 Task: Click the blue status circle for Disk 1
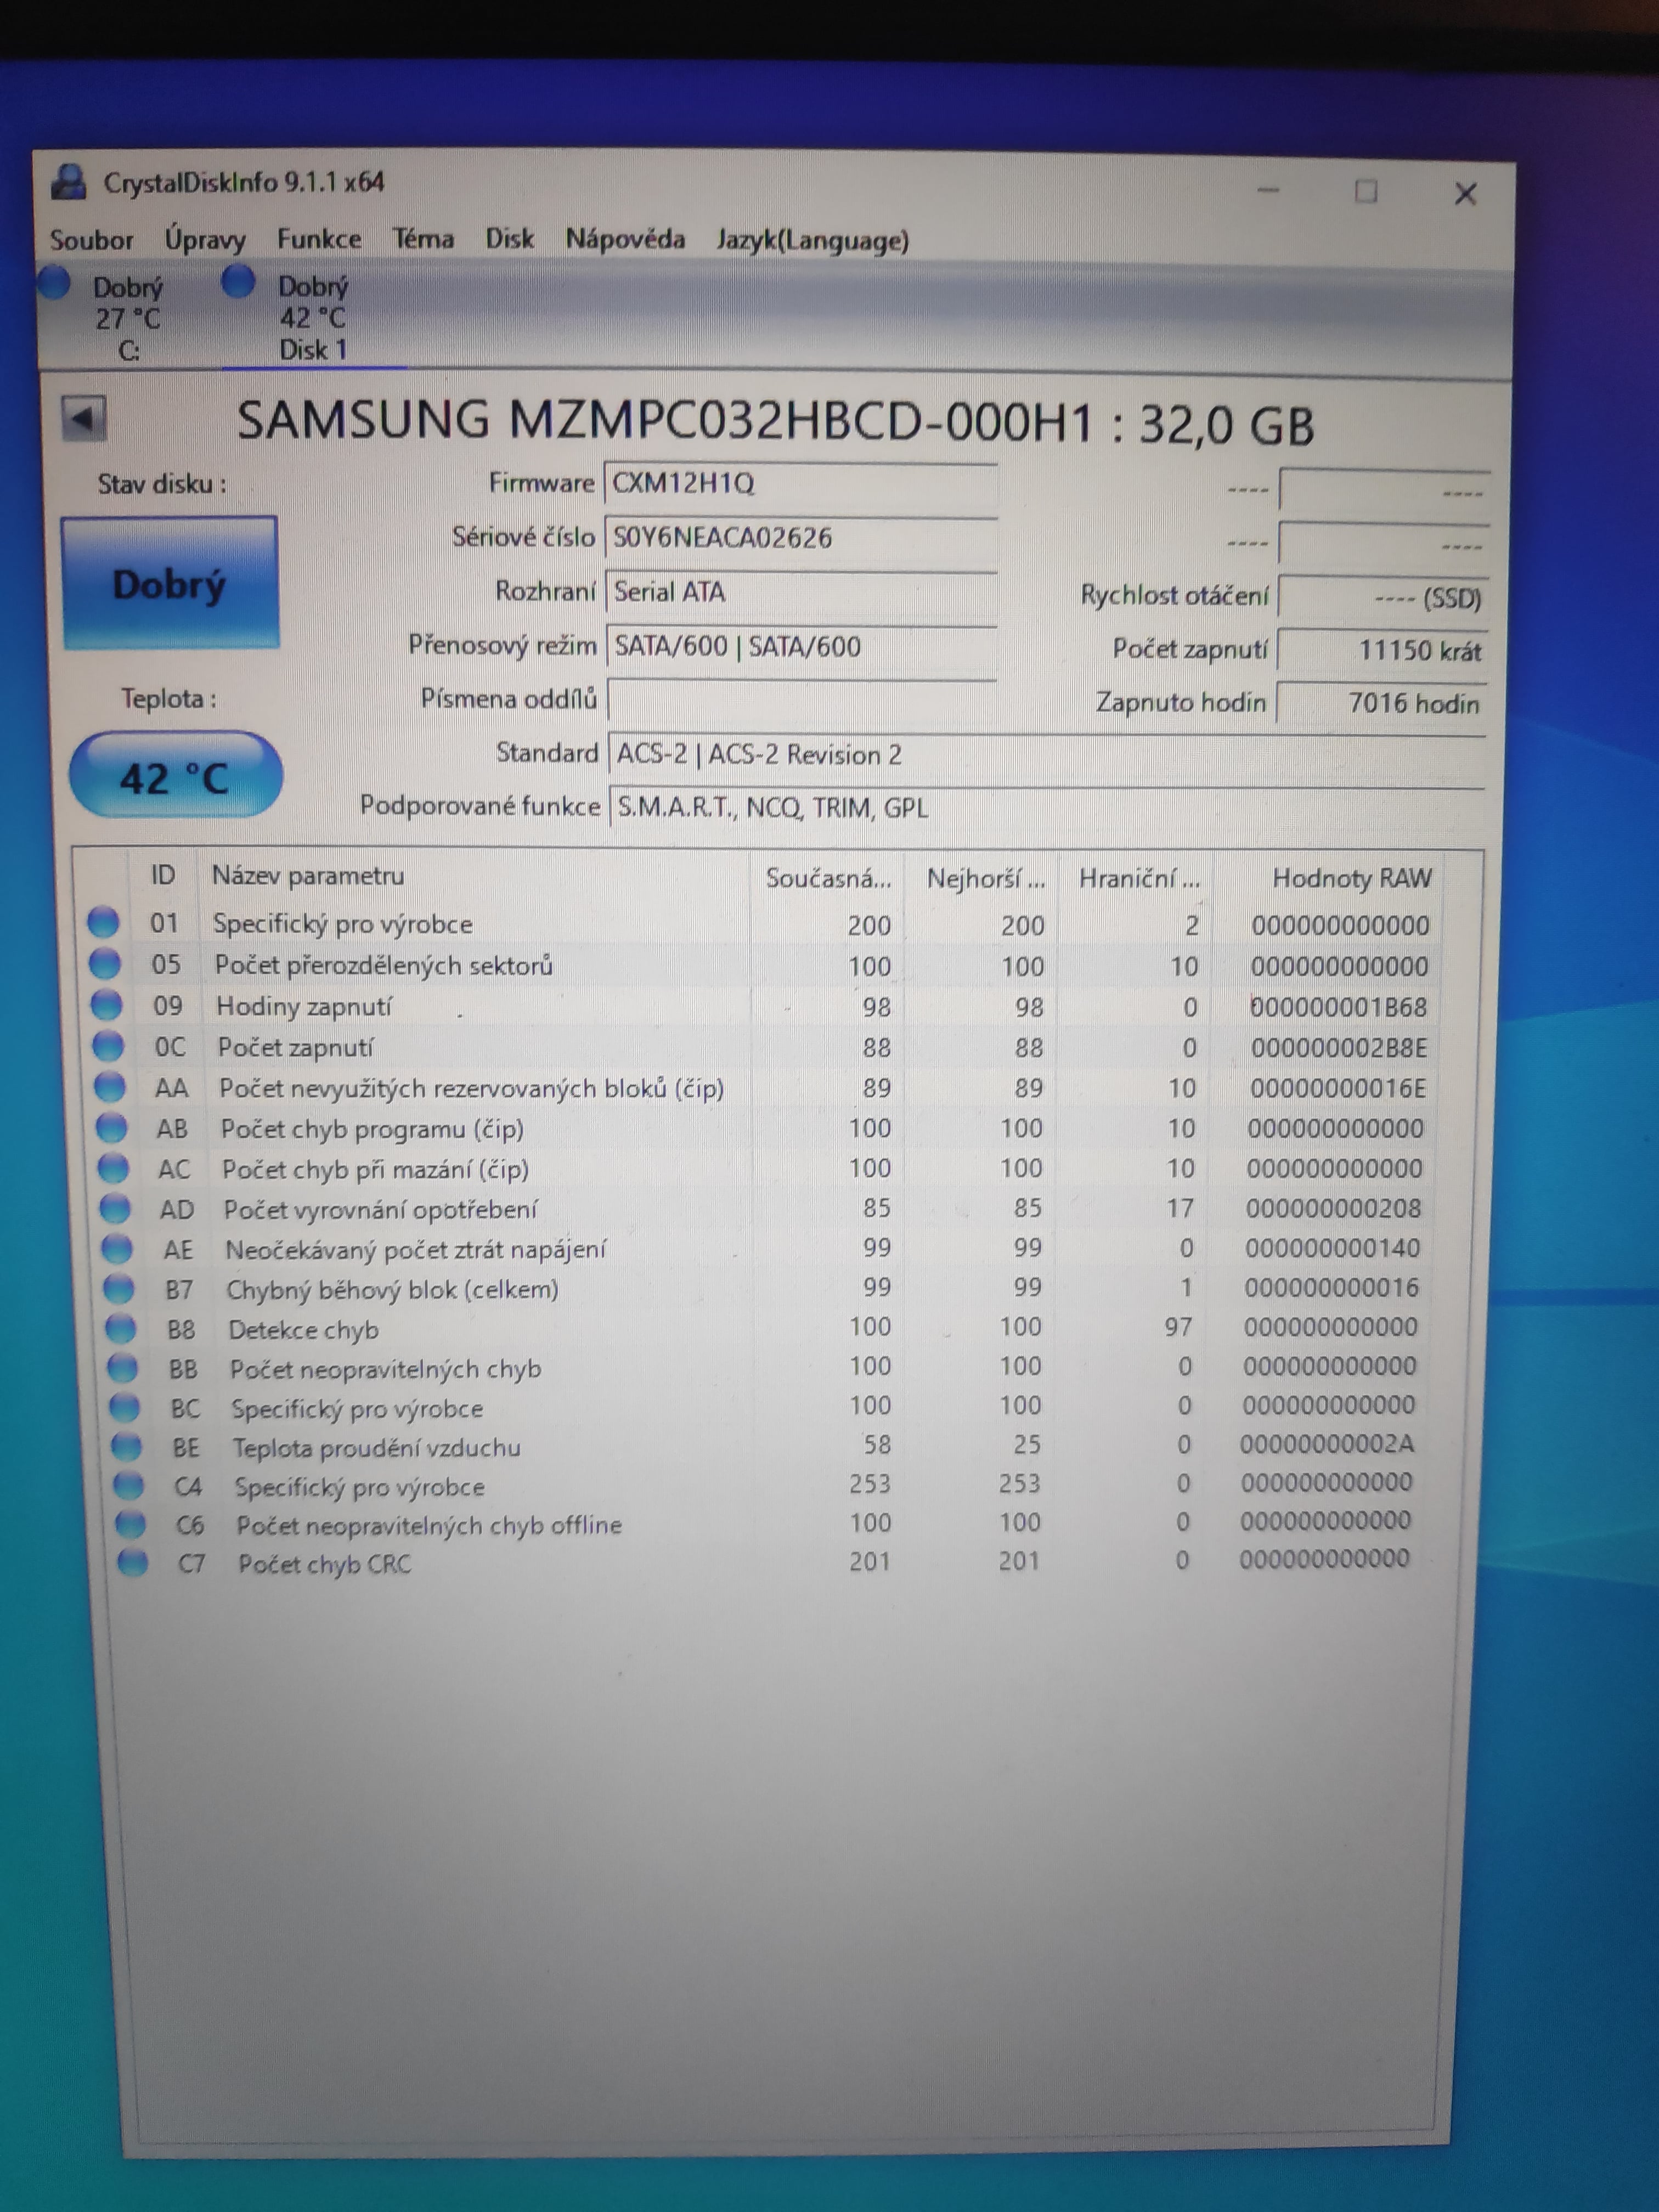click(x=238, y=282)
